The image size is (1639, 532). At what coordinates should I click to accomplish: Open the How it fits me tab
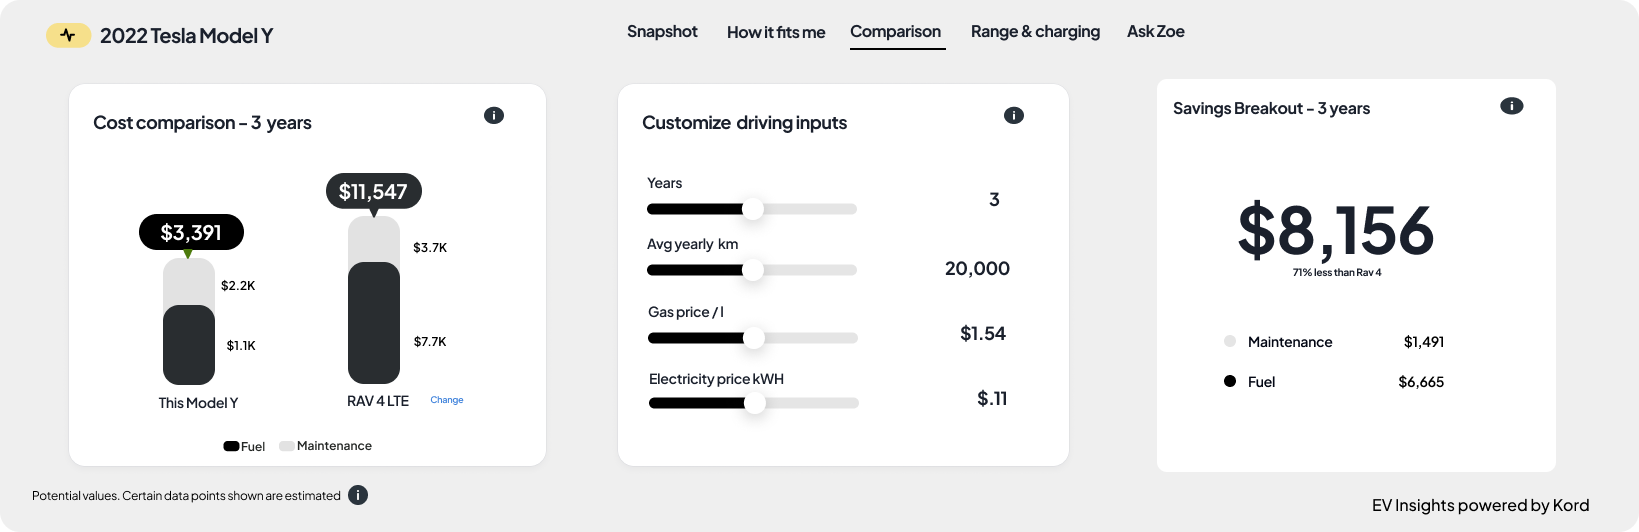(x=776, y=32)
